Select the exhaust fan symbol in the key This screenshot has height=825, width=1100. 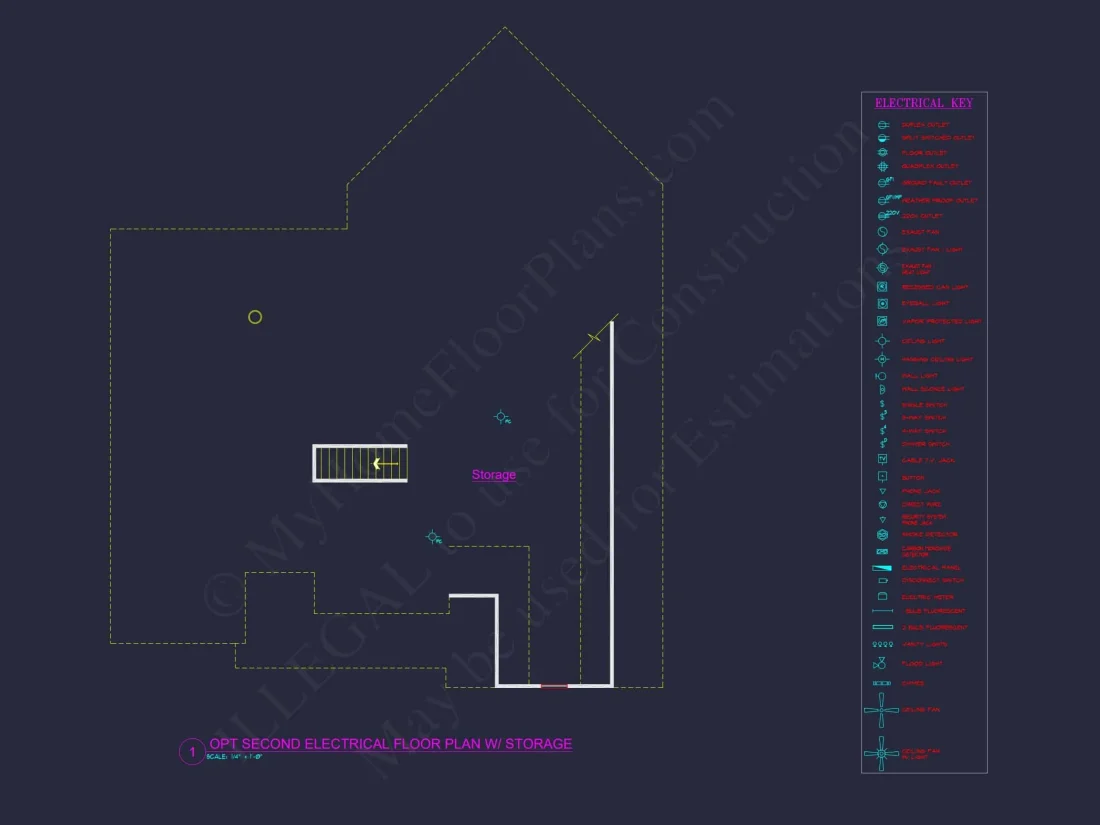click(882, 232)
